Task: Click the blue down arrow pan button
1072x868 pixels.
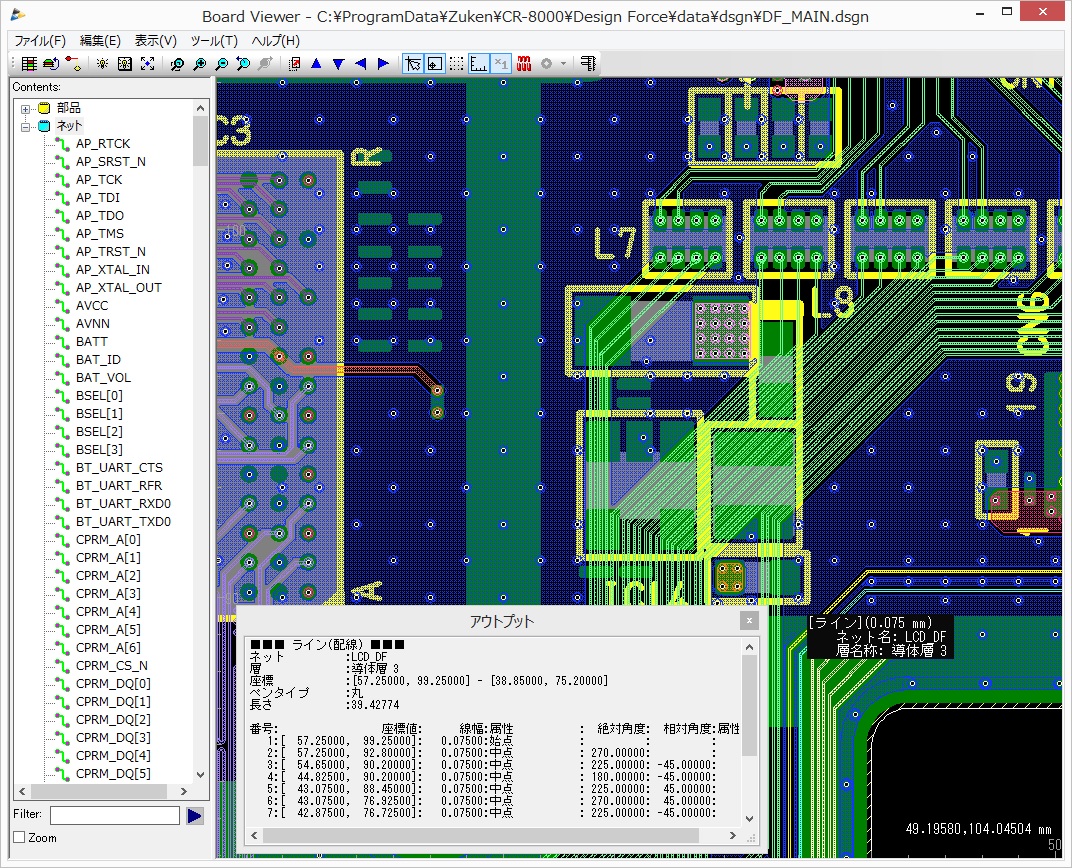Action: coord(338,63)
